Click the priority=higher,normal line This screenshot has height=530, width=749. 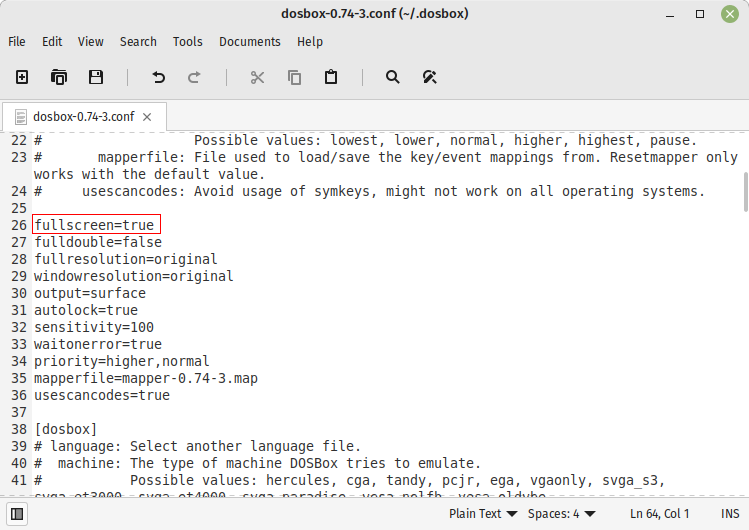tap(122, 361)
